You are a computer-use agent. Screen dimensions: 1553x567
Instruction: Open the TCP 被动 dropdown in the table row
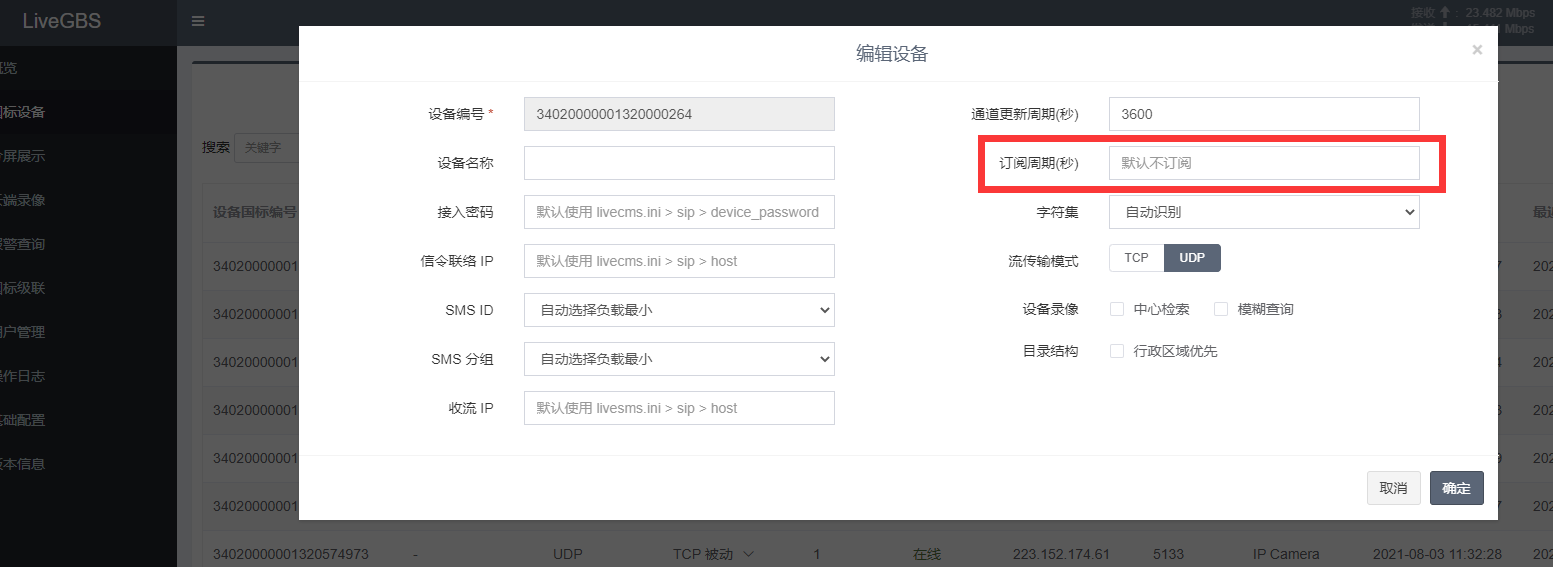(x=712, y=554)
